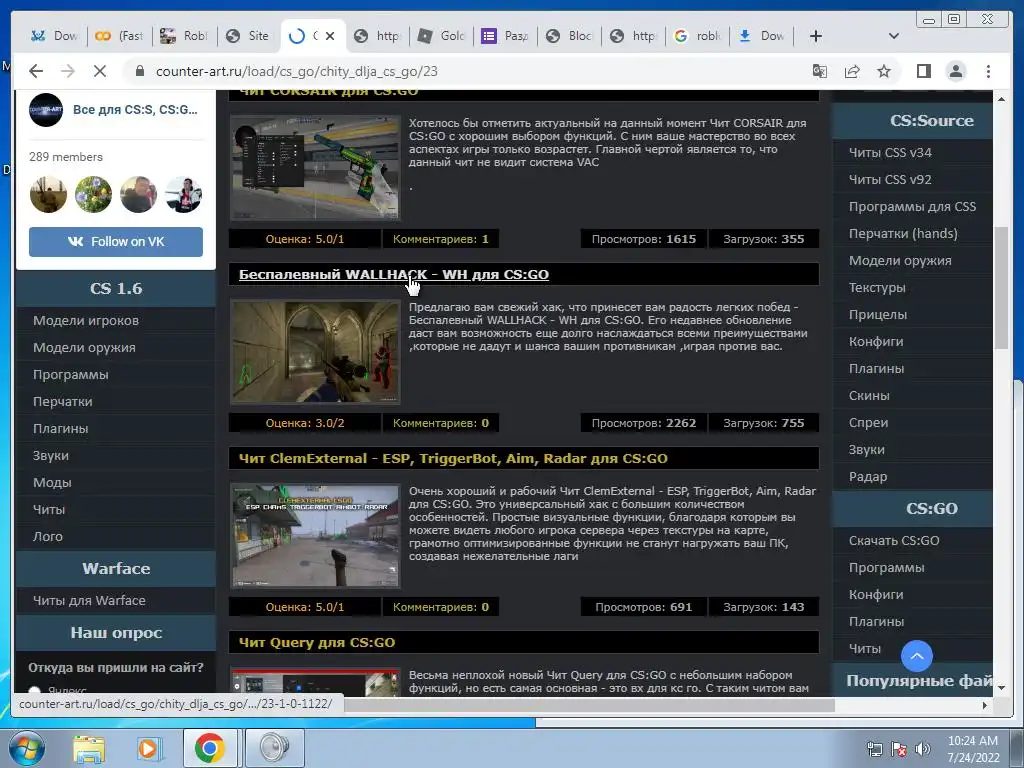Click Chrome icon in taskbar
Screen dimensions: 1024x768
pos(210,748)
